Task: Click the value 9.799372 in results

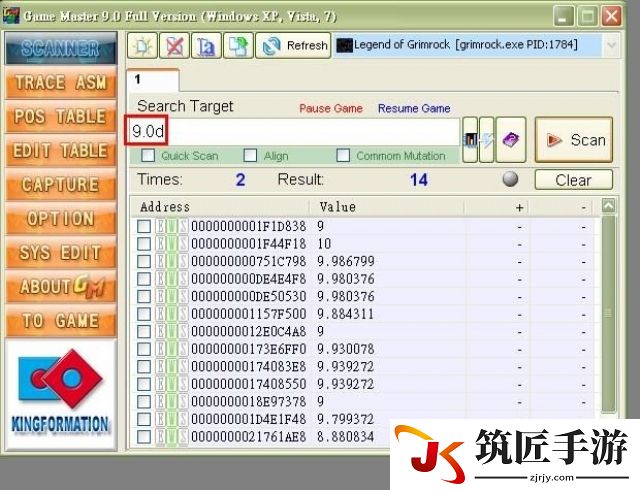Action: tap(346, 419)
